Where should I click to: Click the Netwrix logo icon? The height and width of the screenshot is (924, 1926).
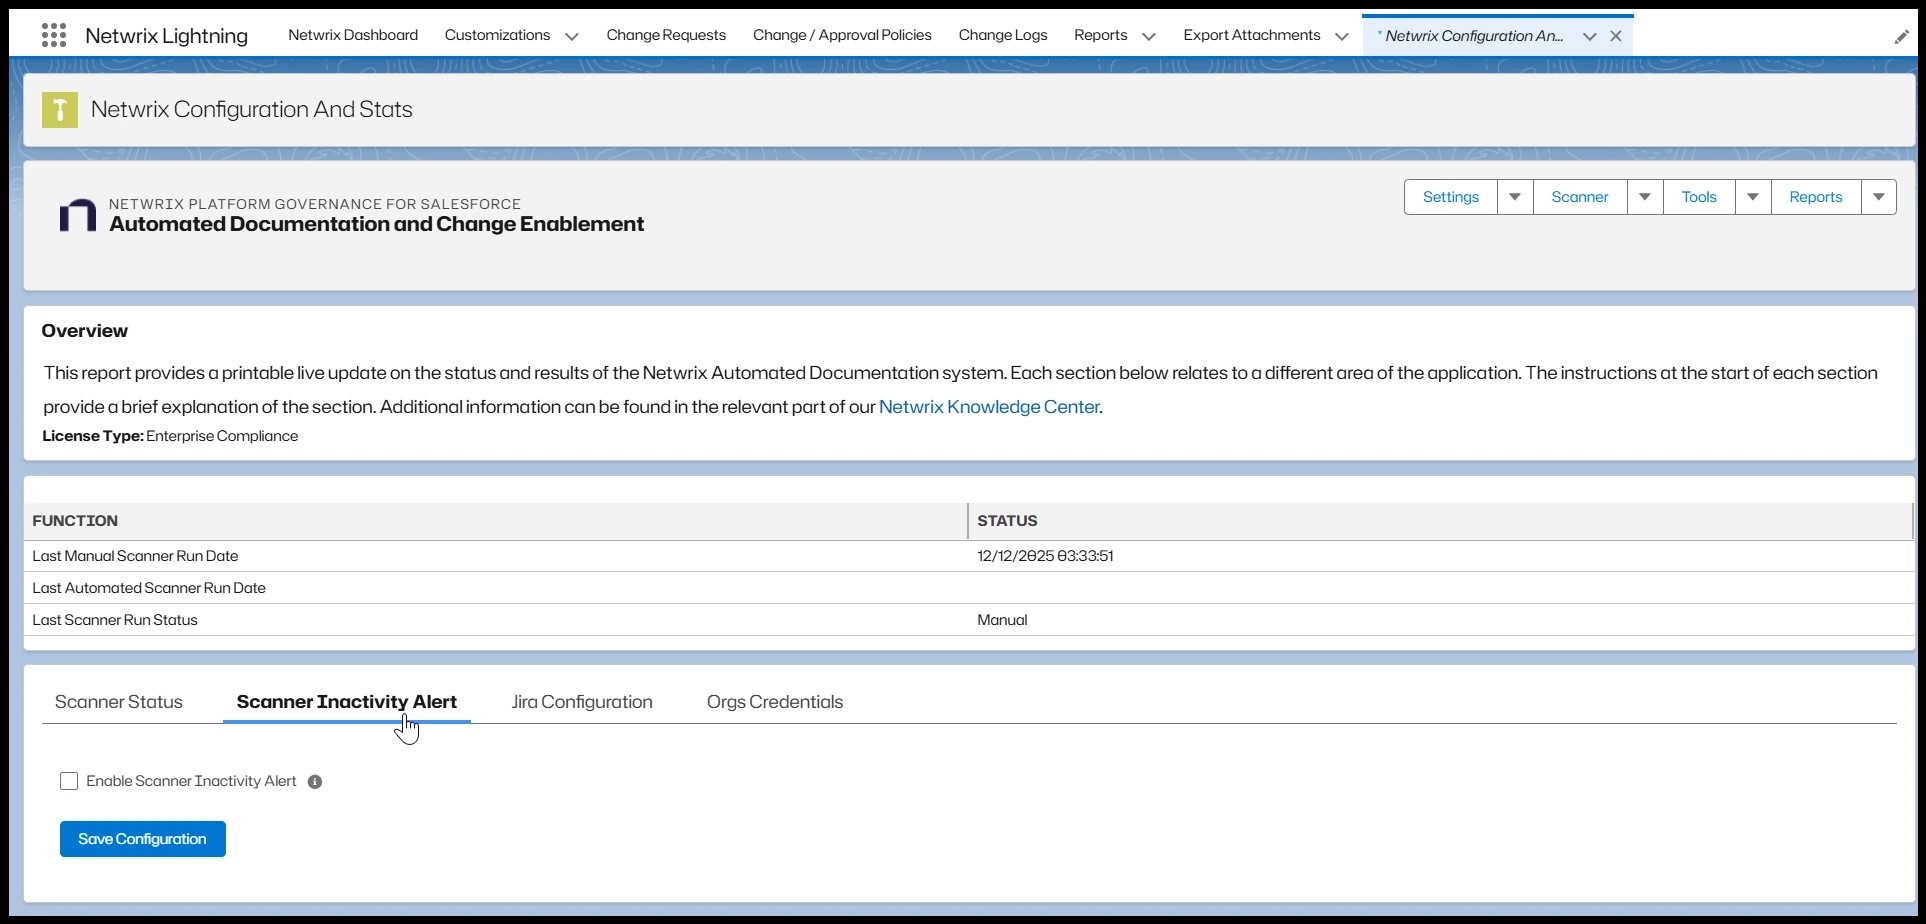click(78, 215)
